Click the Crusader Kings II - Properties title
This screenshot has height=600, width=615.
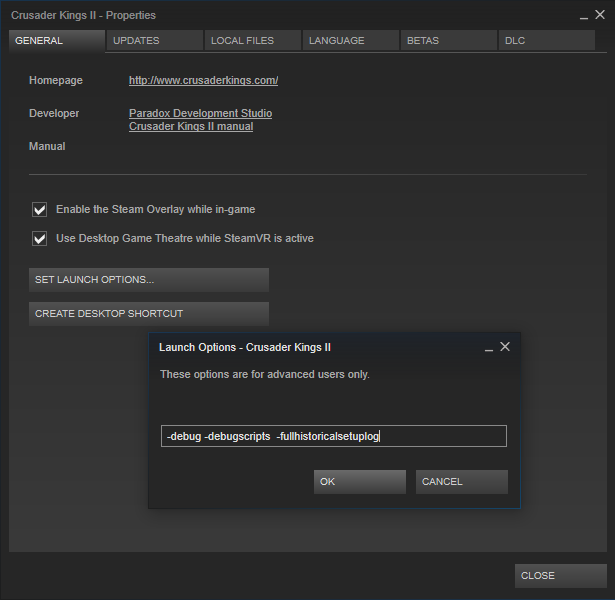83,15
